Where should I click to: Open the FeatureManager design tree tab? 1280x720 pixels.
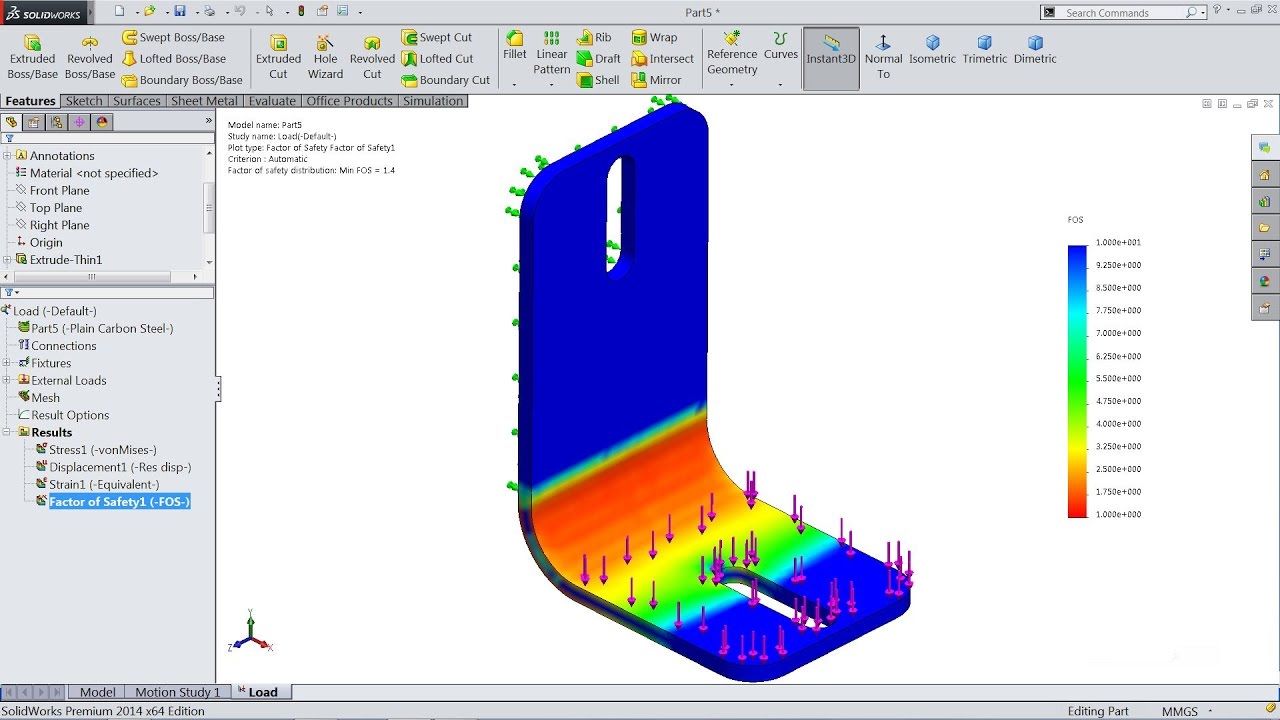pyautogui.click(x=12, y=122)
